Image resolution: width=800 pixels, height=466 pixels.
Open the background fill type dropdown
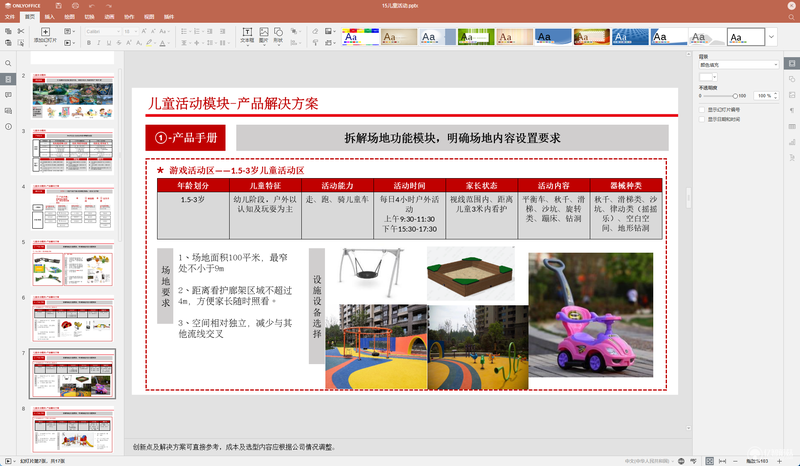click(739, 65)
